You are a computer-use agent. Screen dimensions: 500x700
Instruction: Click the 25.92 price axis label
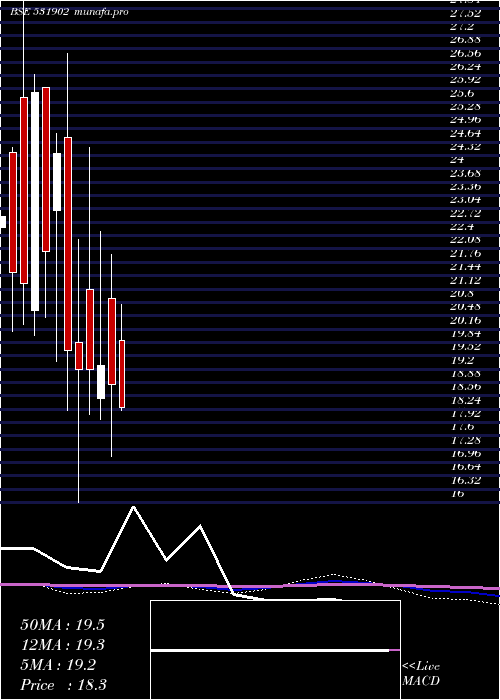(x=466, y=80)
